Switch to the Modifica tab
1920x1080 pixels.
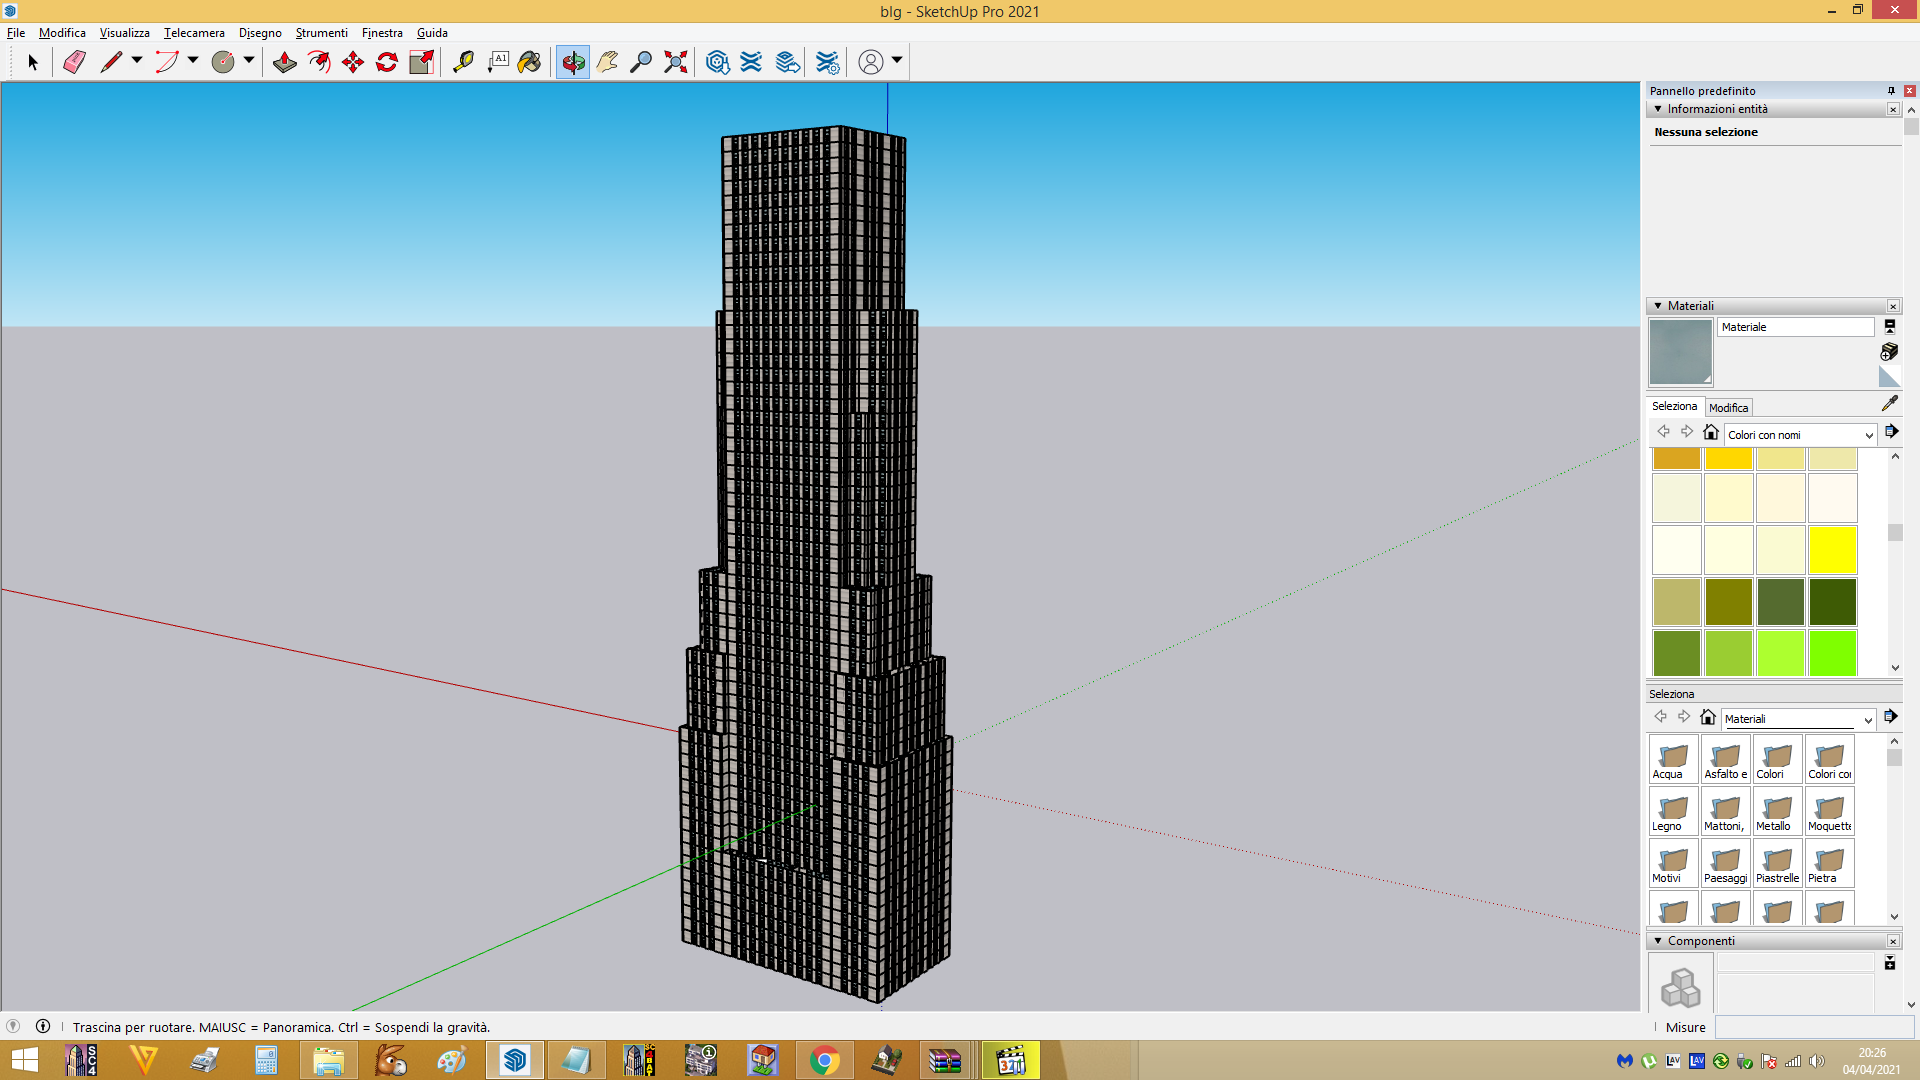coord(1728,408)
